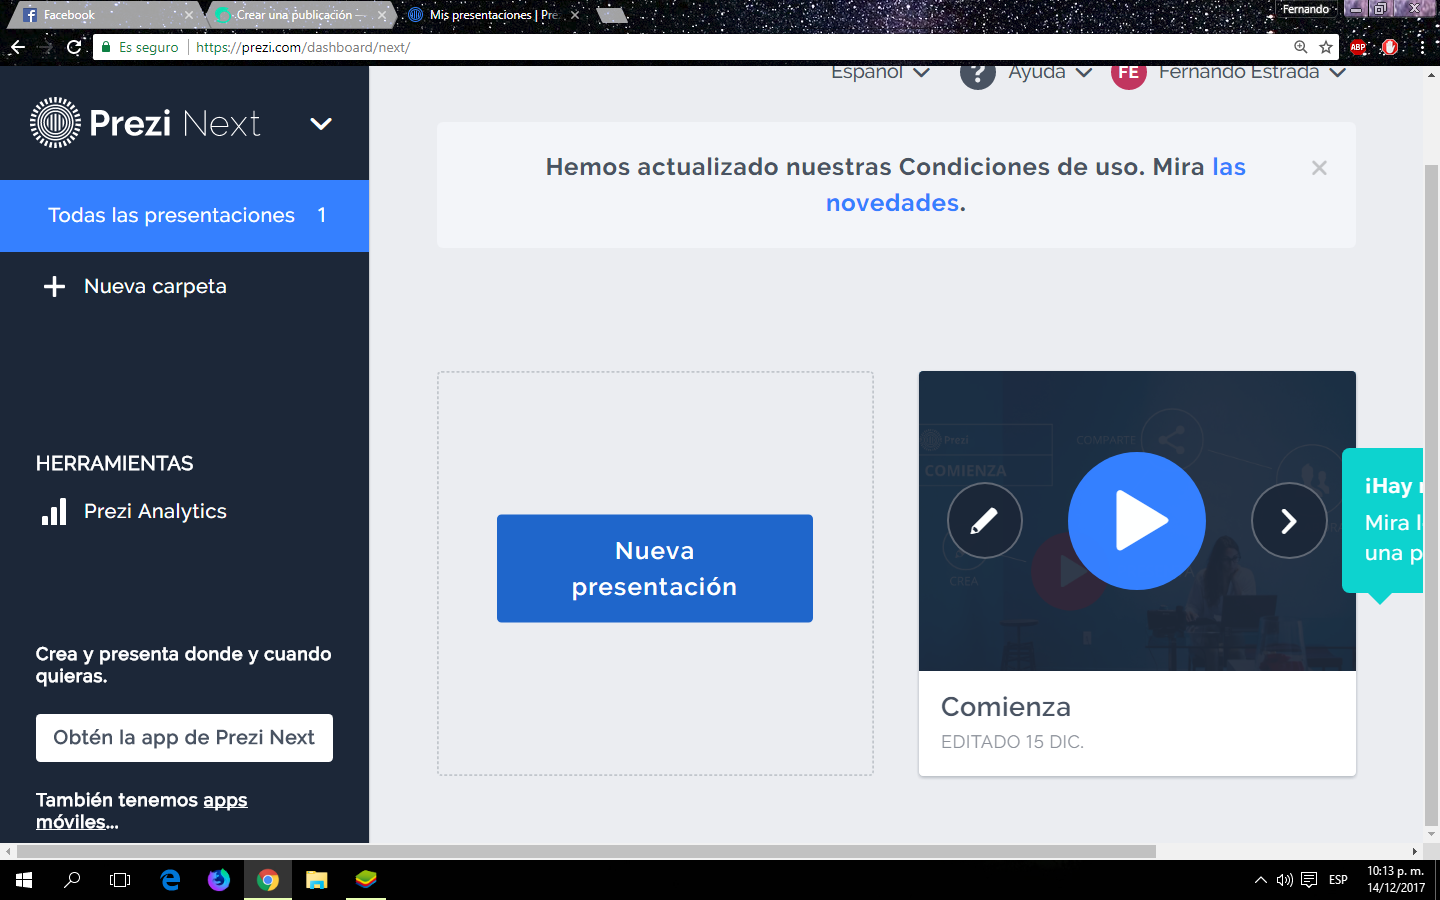Expand the Prezi Next product dropdown chevron
The image size is (1440, 900).
(x=320, y=124)
